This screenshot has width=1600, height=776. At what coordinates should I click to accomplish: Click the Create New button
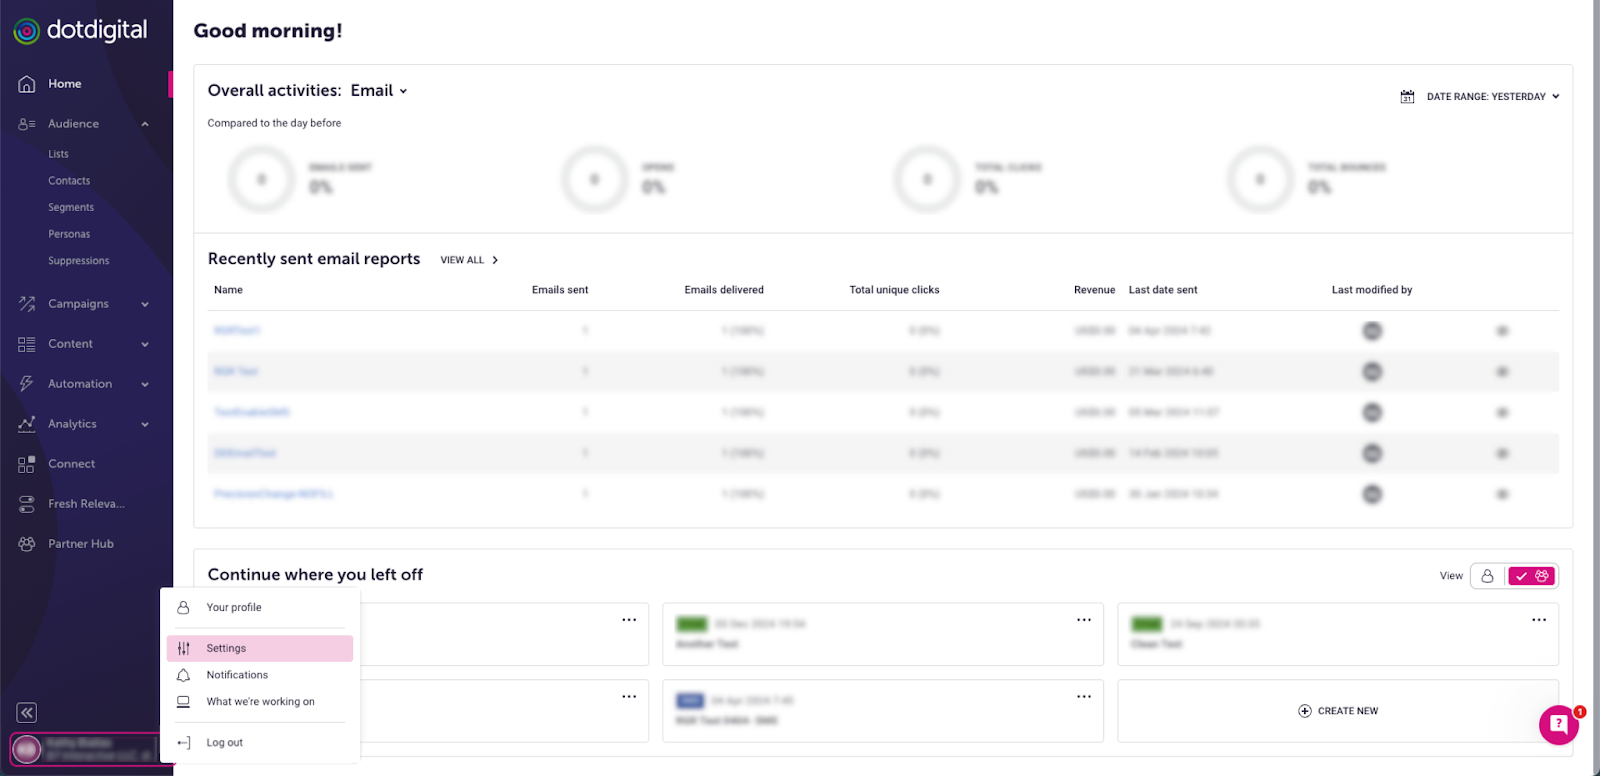pyautogui.click(x=1338, y=711)
